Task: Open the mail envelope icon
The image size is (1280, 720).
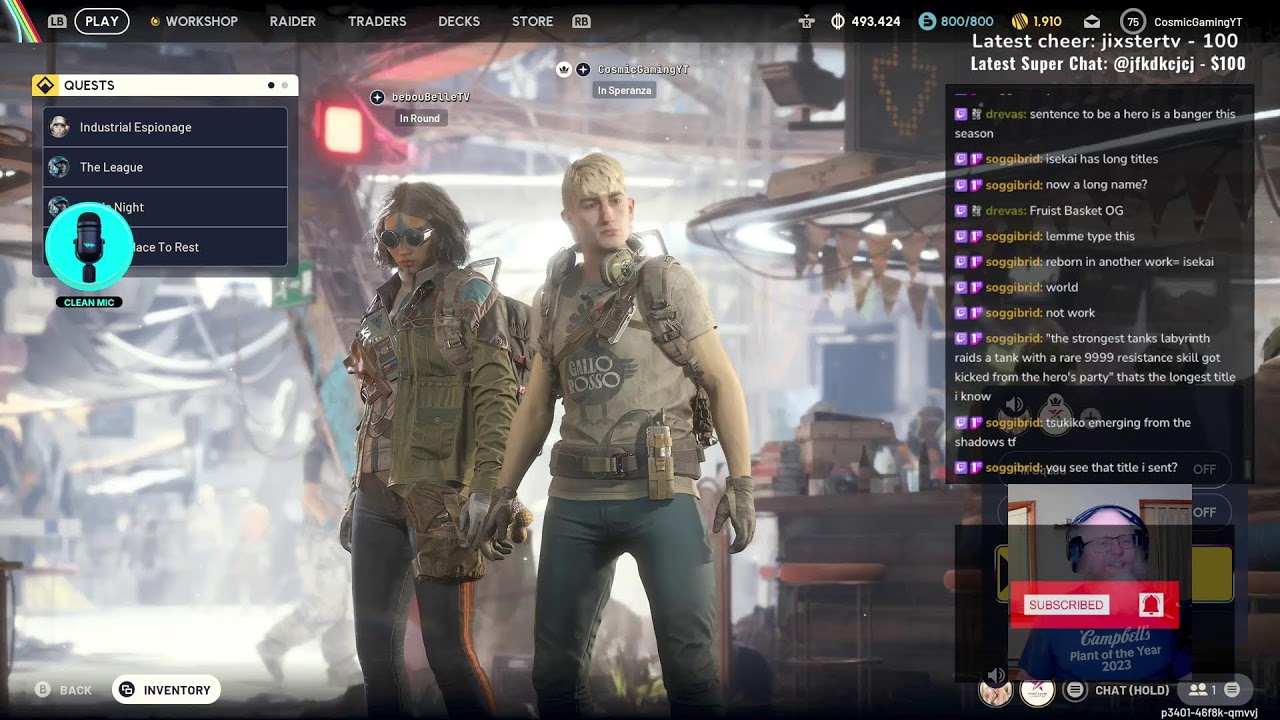Action: coord(1092,21)
